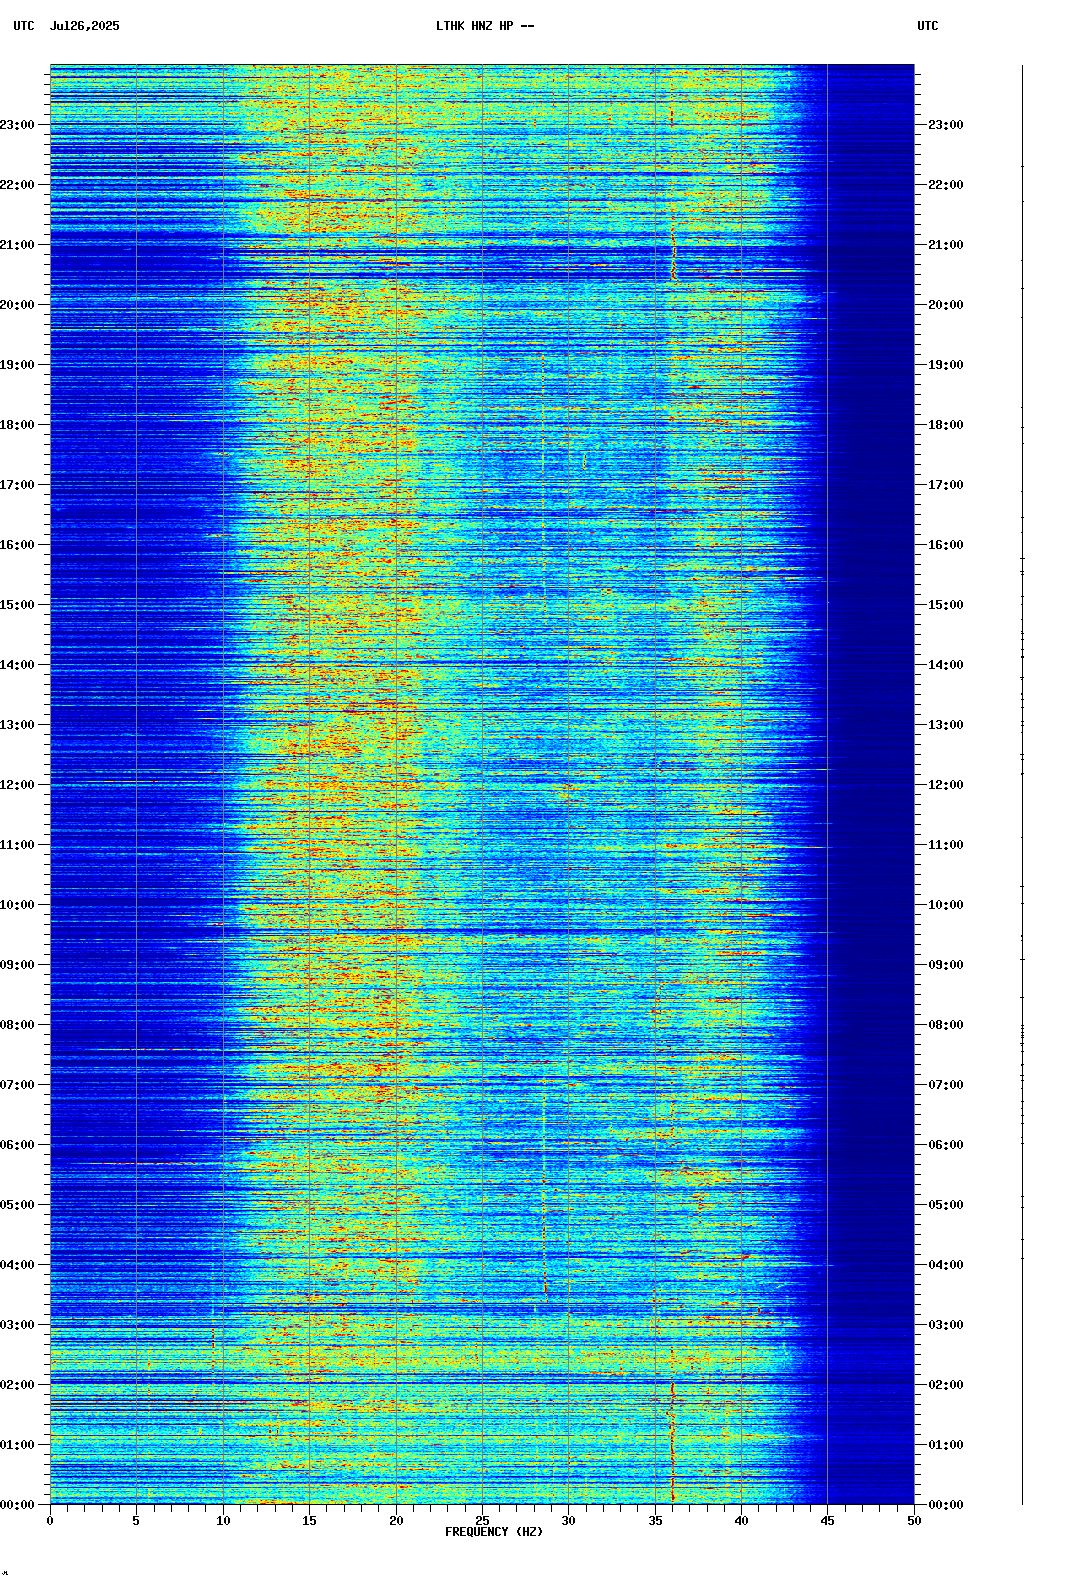Click the 07:00 label on left axis
The width and height of the screenshot is (1066, 1584).
pos(17,1085)
